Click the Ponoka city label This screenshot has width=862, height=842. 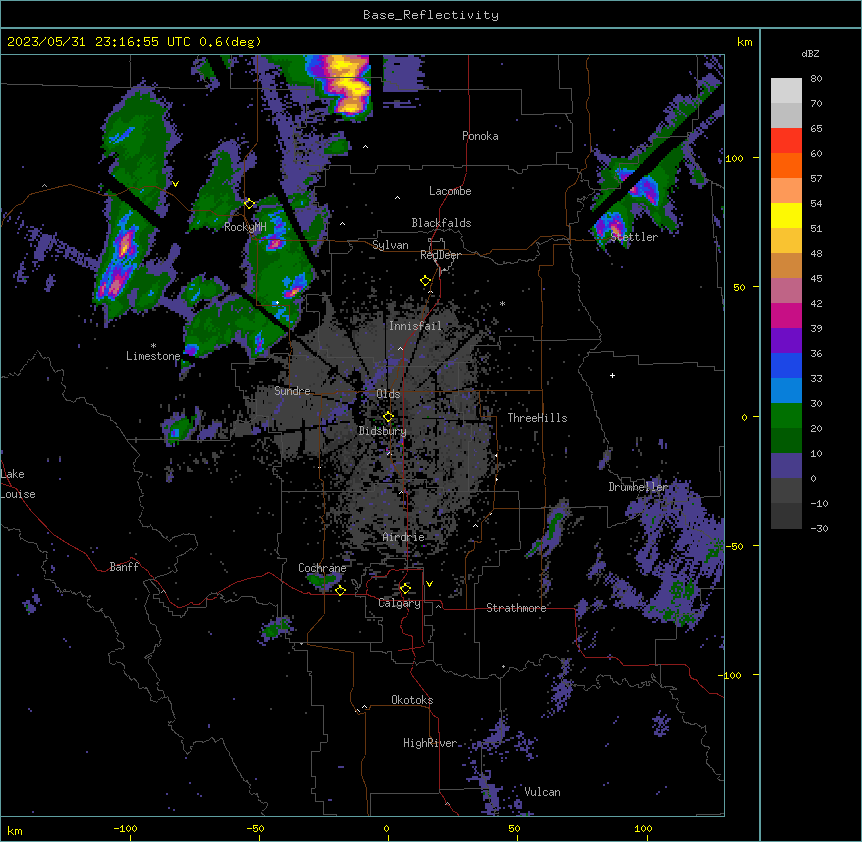tap(480, 136)
